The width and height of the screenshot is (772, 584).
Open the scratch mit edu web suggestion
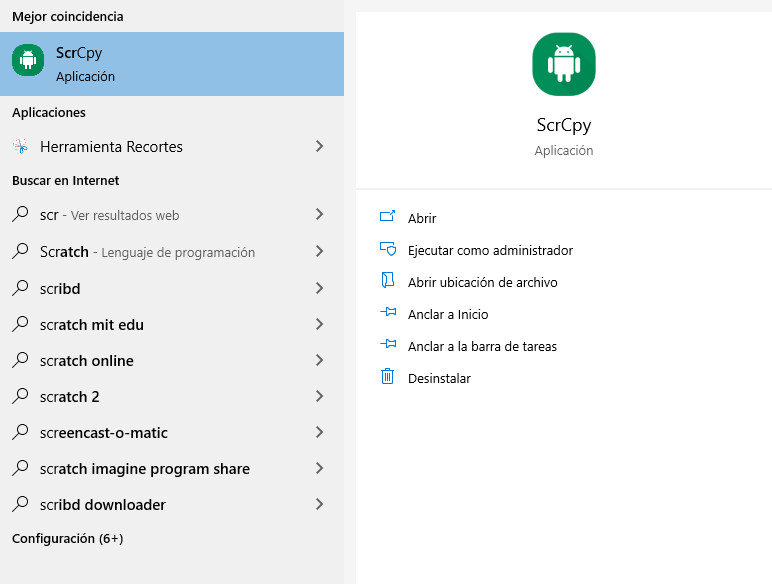[172, 324]
